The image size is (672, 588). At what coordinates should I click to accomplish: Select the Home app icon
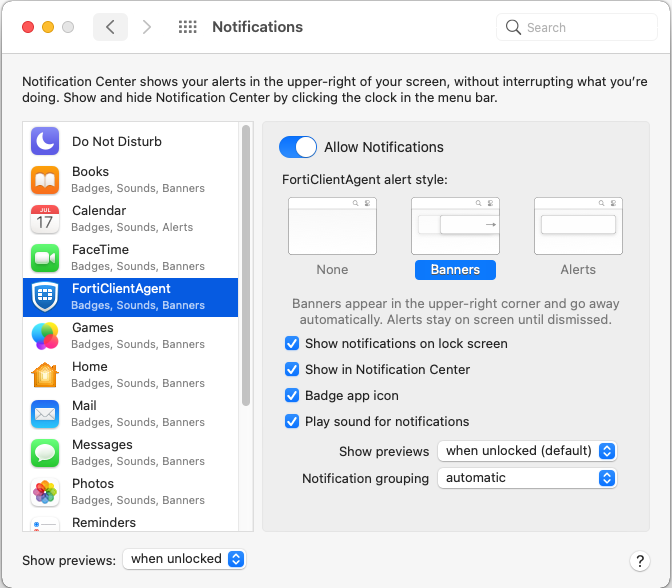pos(45,375)
